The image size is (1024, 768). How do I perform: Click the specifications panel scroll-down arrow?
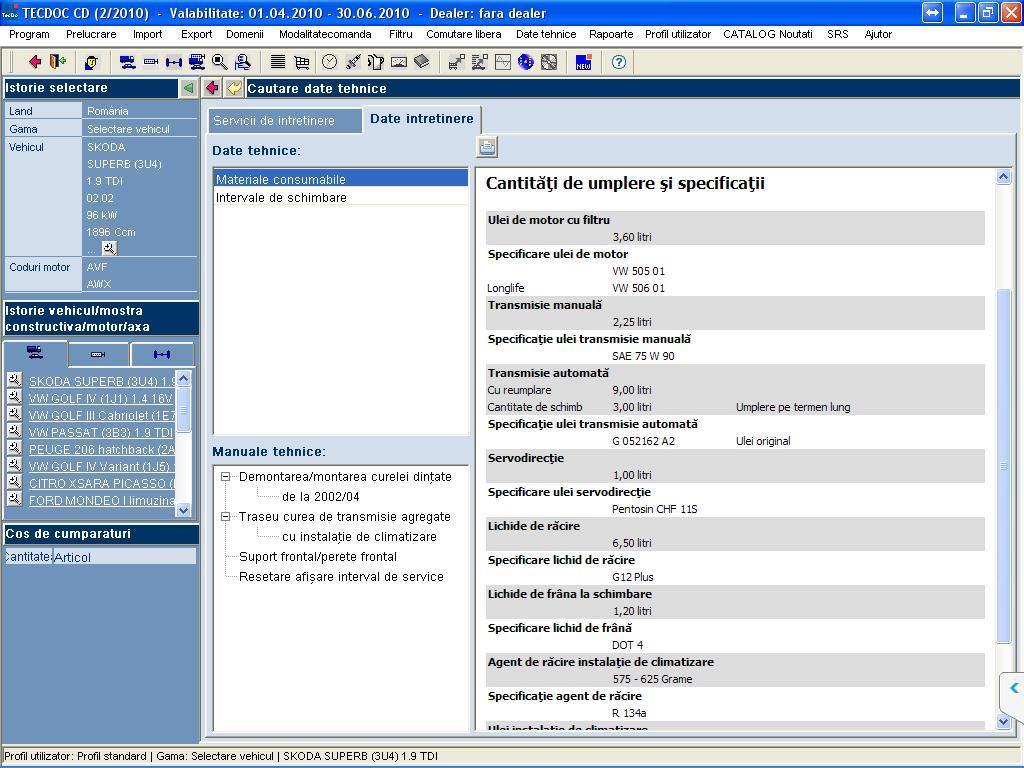[1004, 722]
